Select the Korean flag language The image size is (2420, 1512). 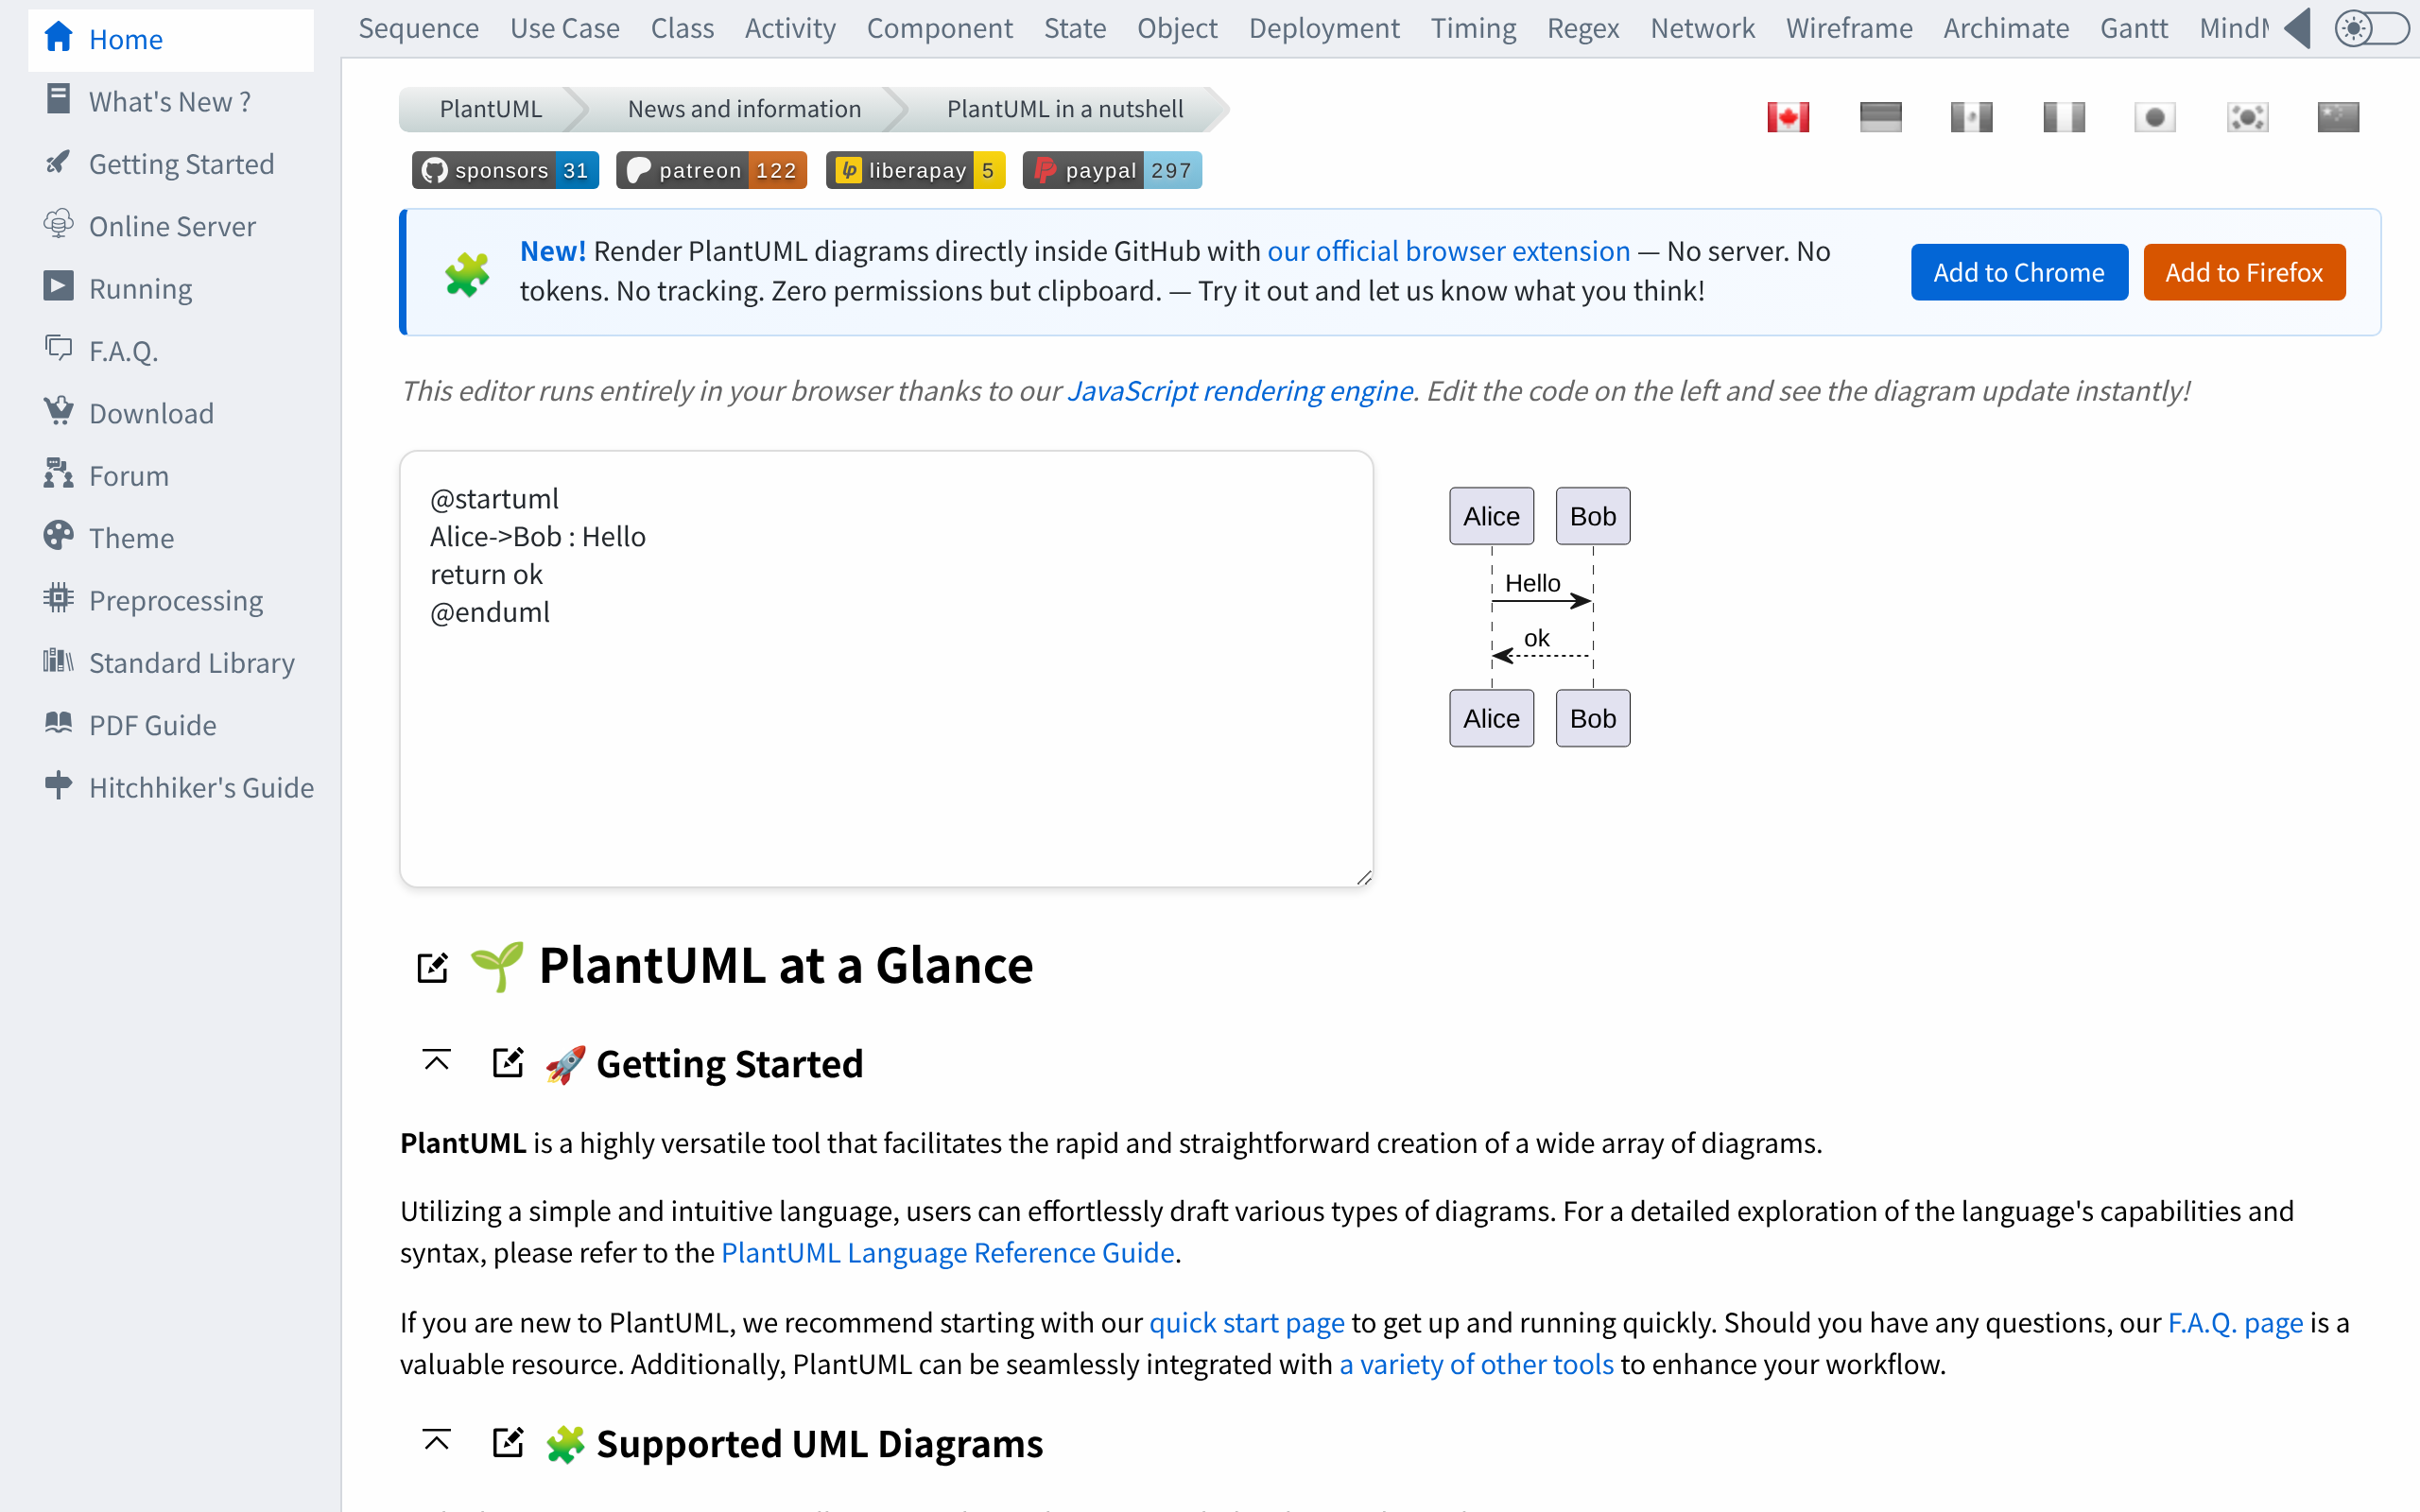(x=2247, y=117)
